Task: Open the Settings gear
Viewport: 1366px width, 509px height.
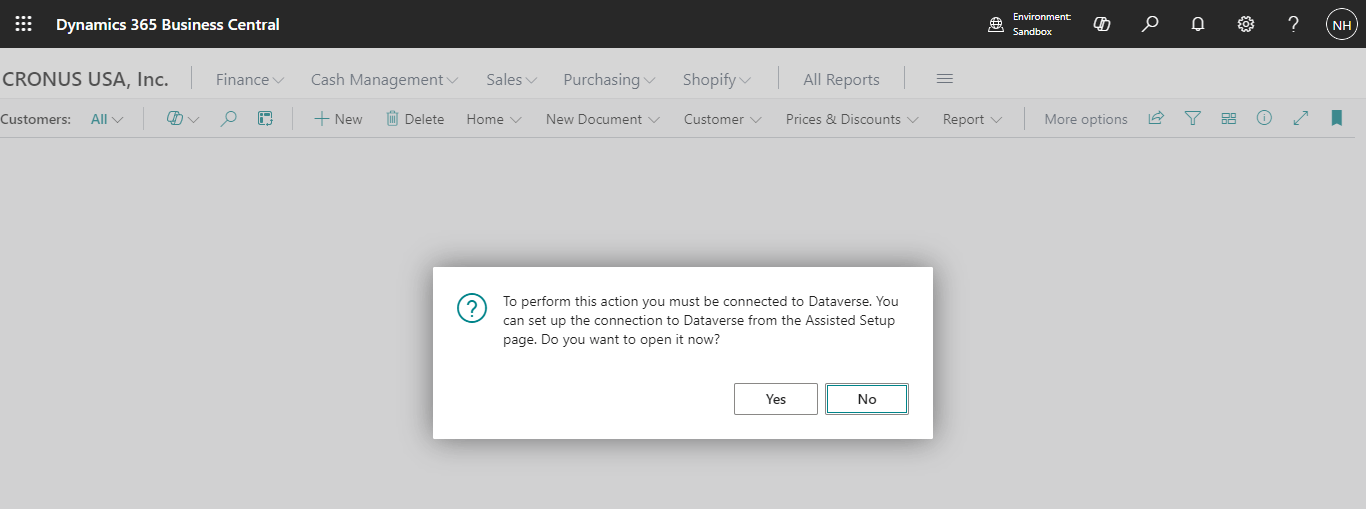Action: [x=1246, y=24]
